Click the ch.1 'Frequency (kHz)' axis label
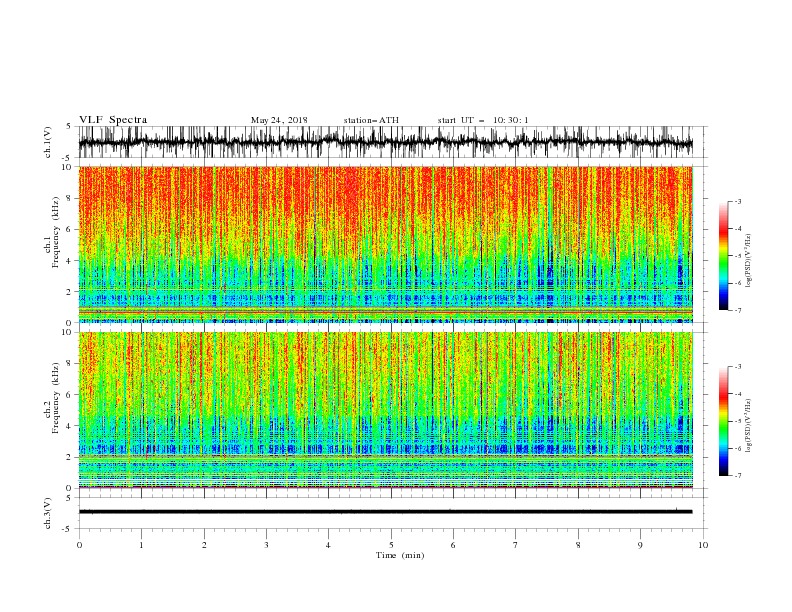The image size is (792, 612). click(56, 233)
